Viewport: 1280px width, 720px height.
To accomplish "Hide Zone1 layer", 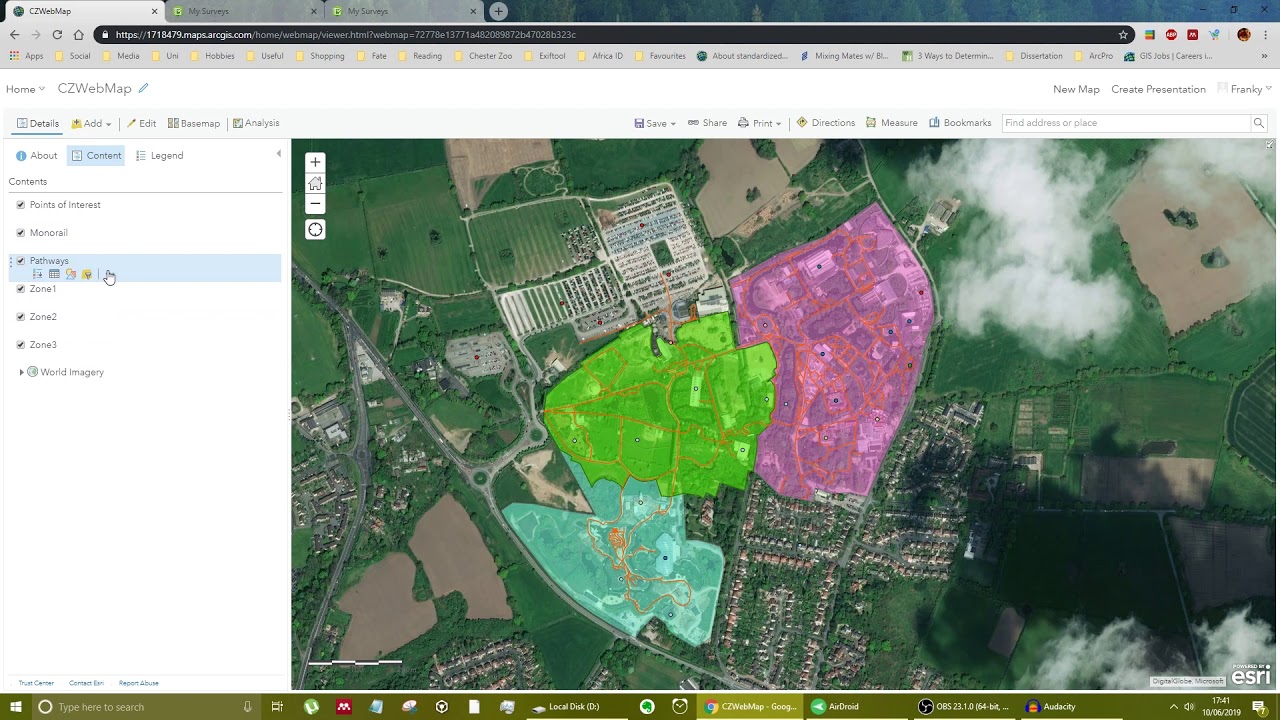I will [21, 289].
